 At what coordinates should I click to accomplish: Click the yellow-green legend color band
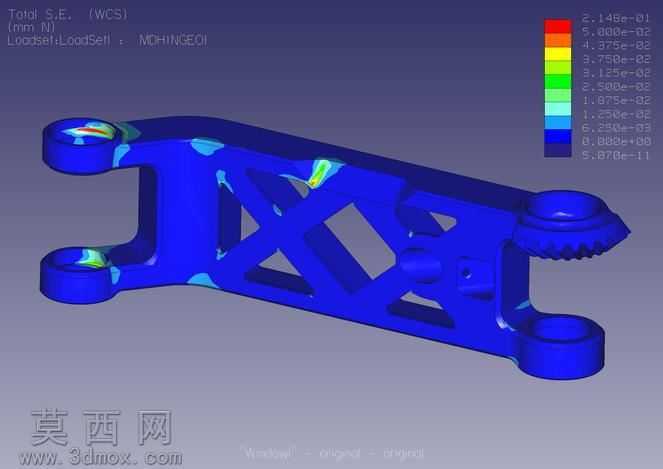557,67
